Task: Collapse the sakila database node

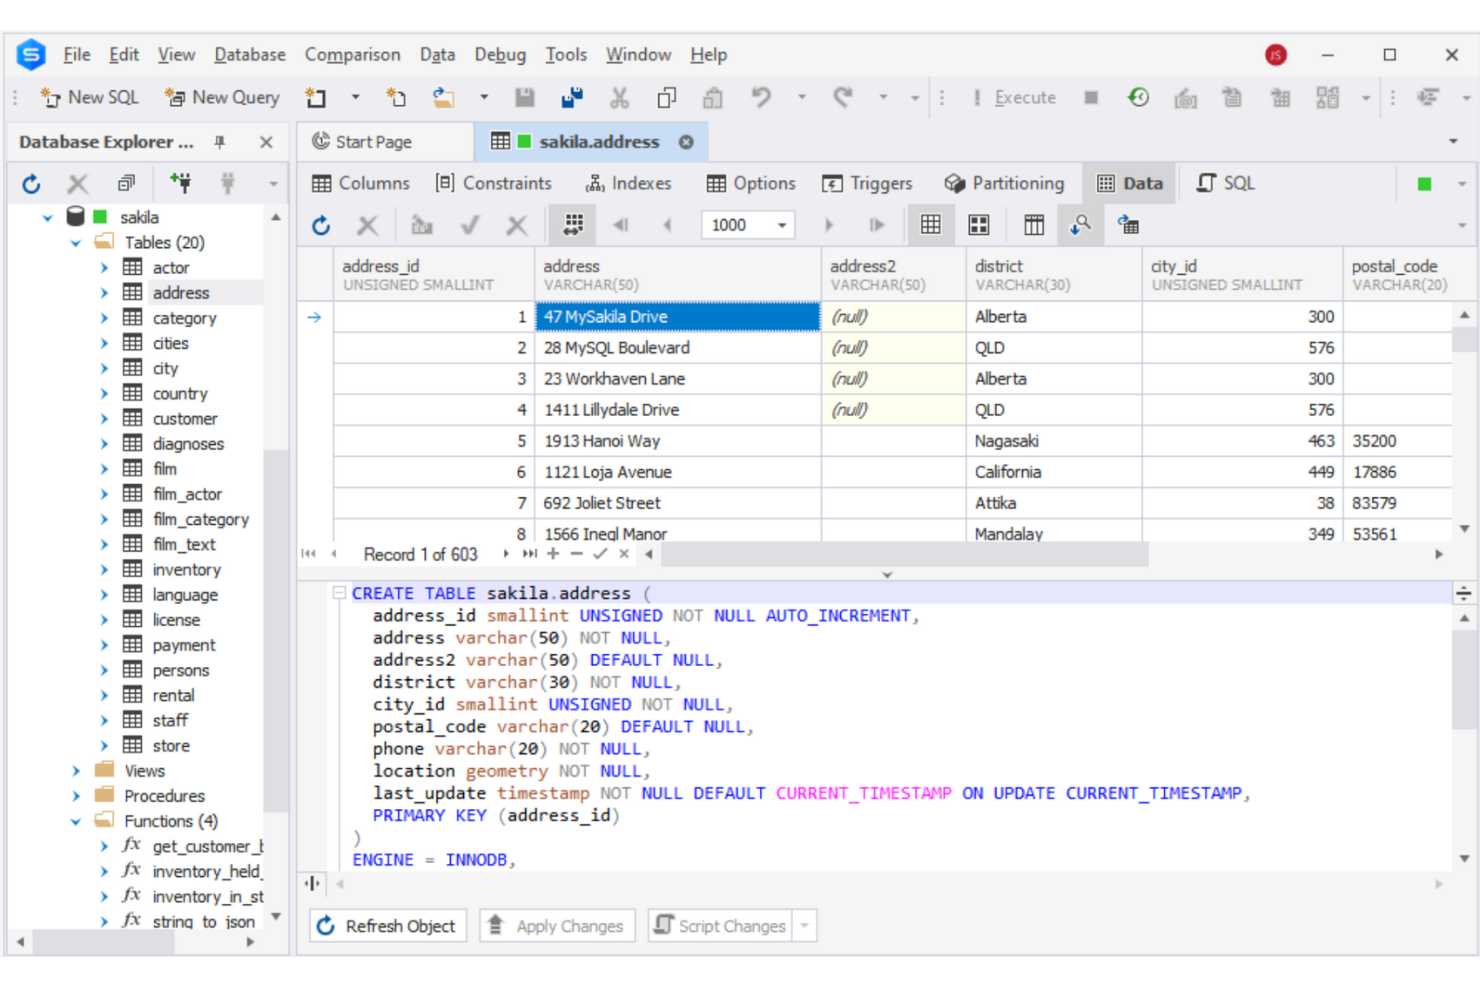Action: pos(47,216)
